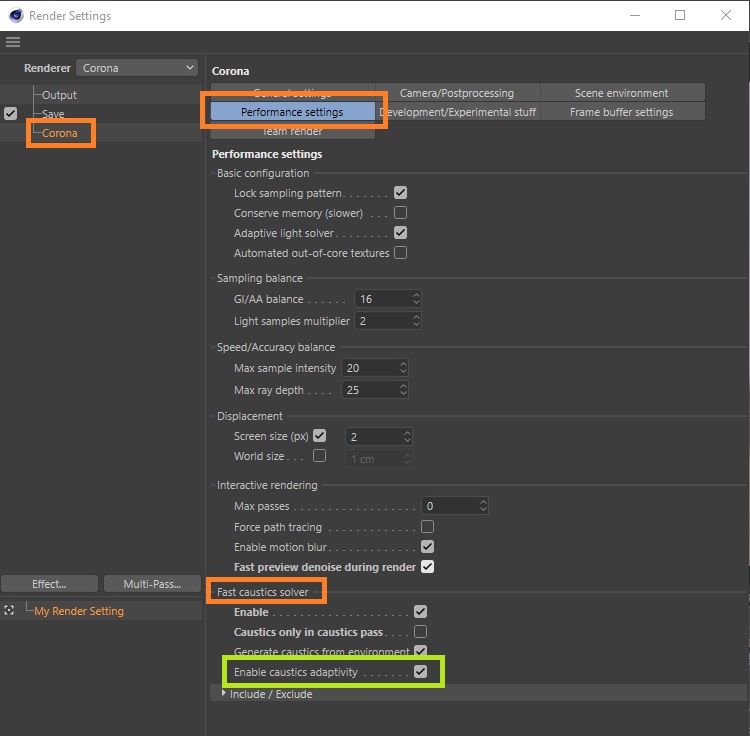Enable Conserve memory (slower) checkbox
750x736 pixels.
click(x=400, y=212)
